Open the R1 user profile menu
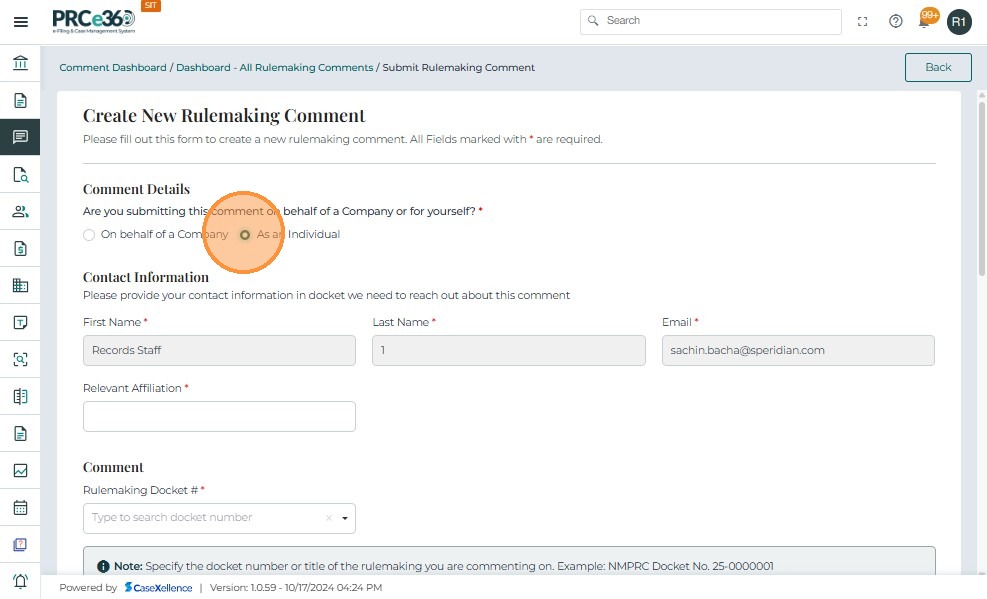The height and width of the screenshot is (599, 987). tap(959, 21)
